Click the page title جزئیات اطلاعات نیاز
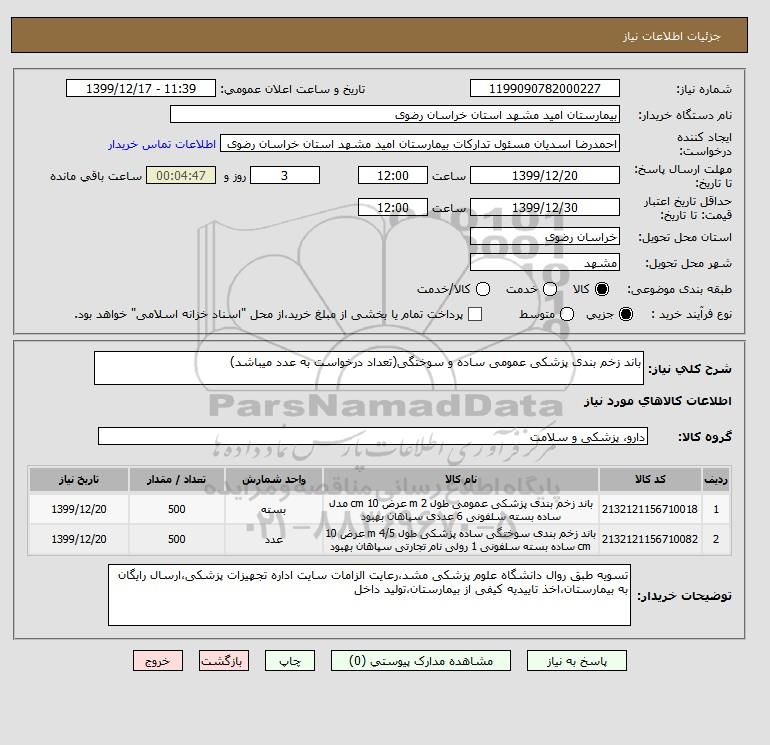The height and width of the screenshot is (745, 770). pyautogui.click(x=671, y=36)
